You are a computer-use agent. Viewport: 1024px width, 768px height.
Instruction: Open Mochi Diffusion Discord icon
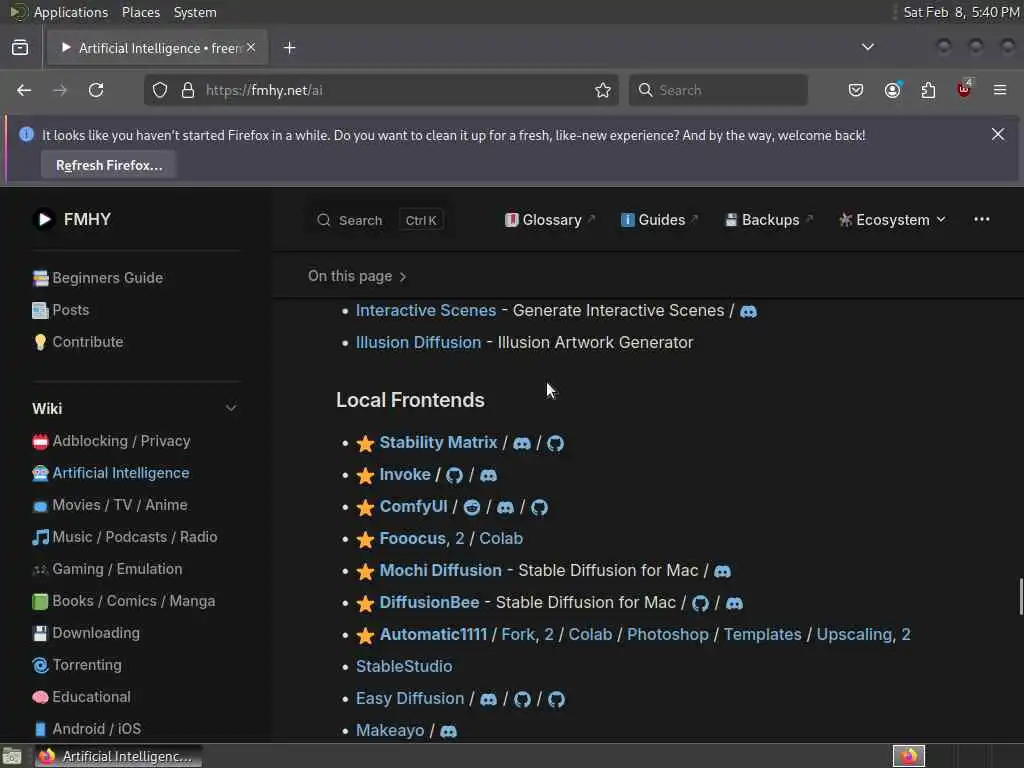pos(722,571)
